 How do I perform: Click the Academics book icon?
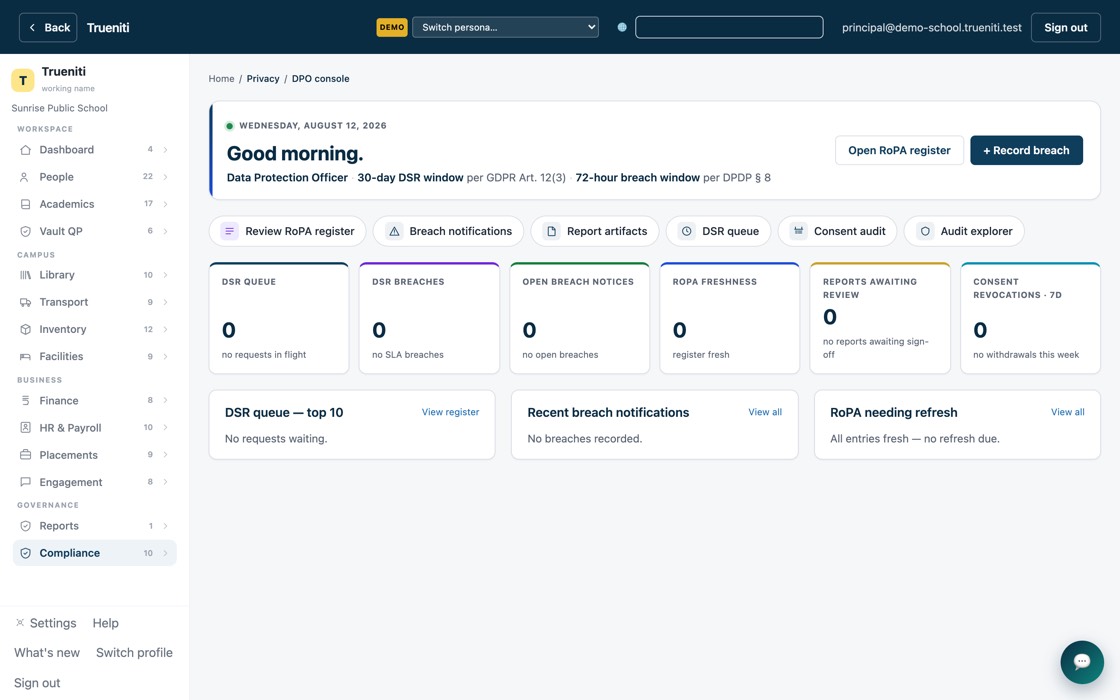pos(26,204)
